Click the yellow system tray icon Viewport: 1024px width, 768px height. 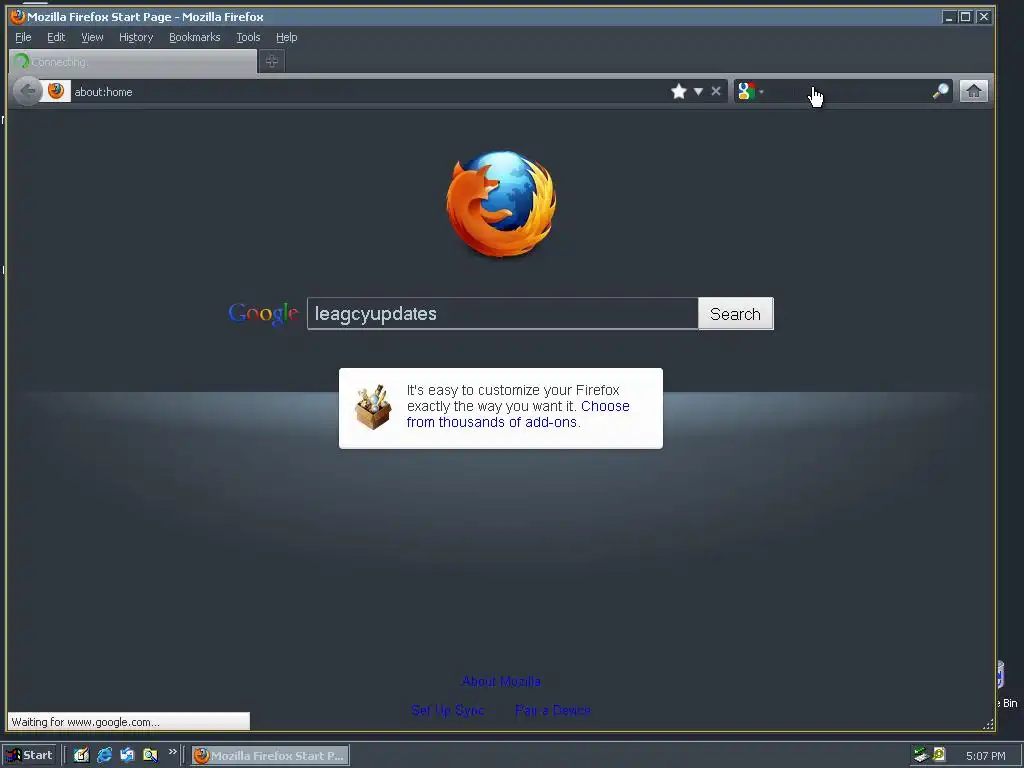tap(939, 755)
